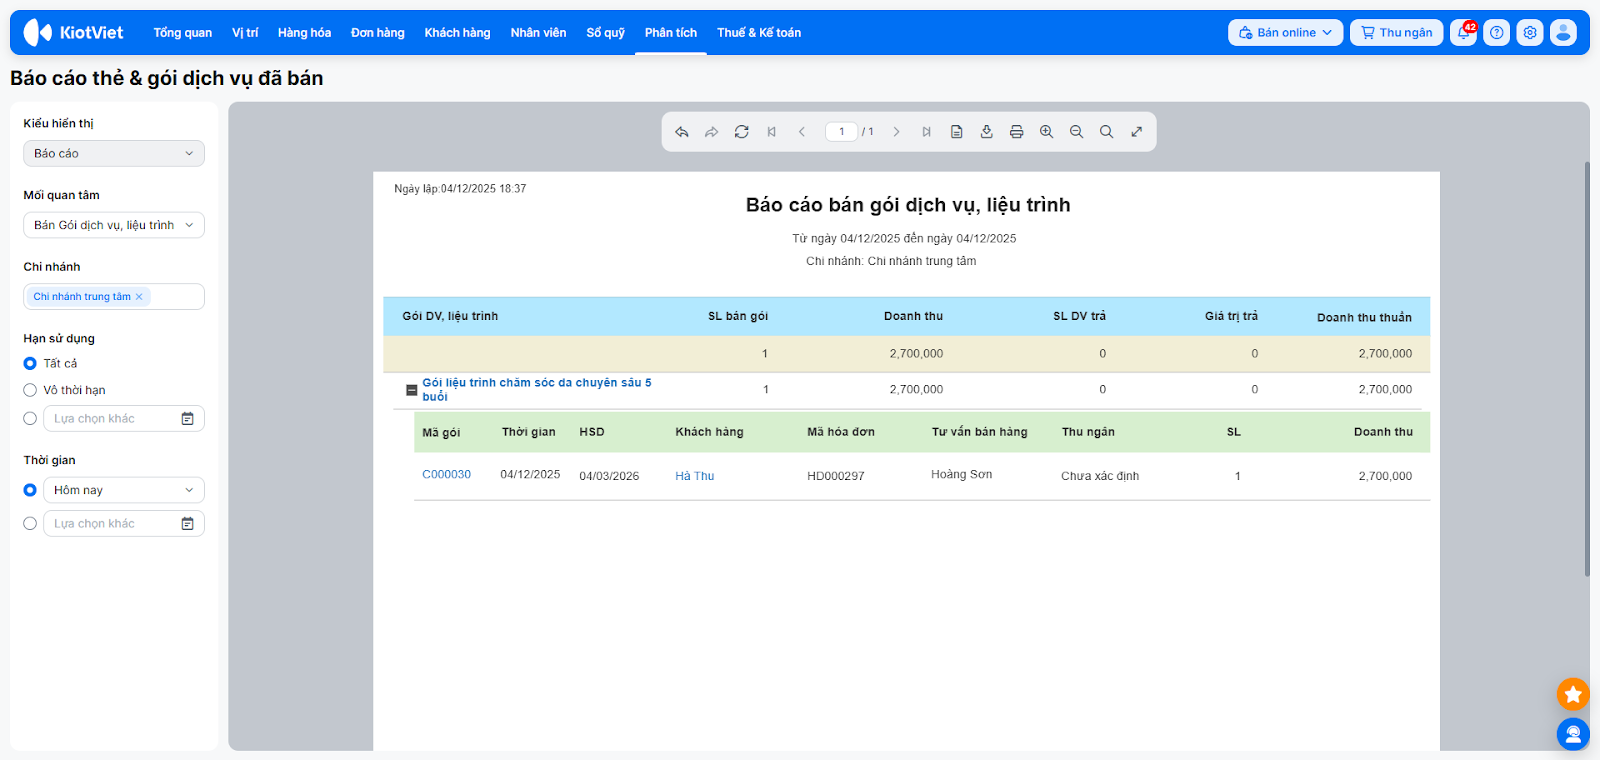Screen dimensions: 1600x760
Task: Go to the 'Sổ quỹ' menu
Action: 605,33
